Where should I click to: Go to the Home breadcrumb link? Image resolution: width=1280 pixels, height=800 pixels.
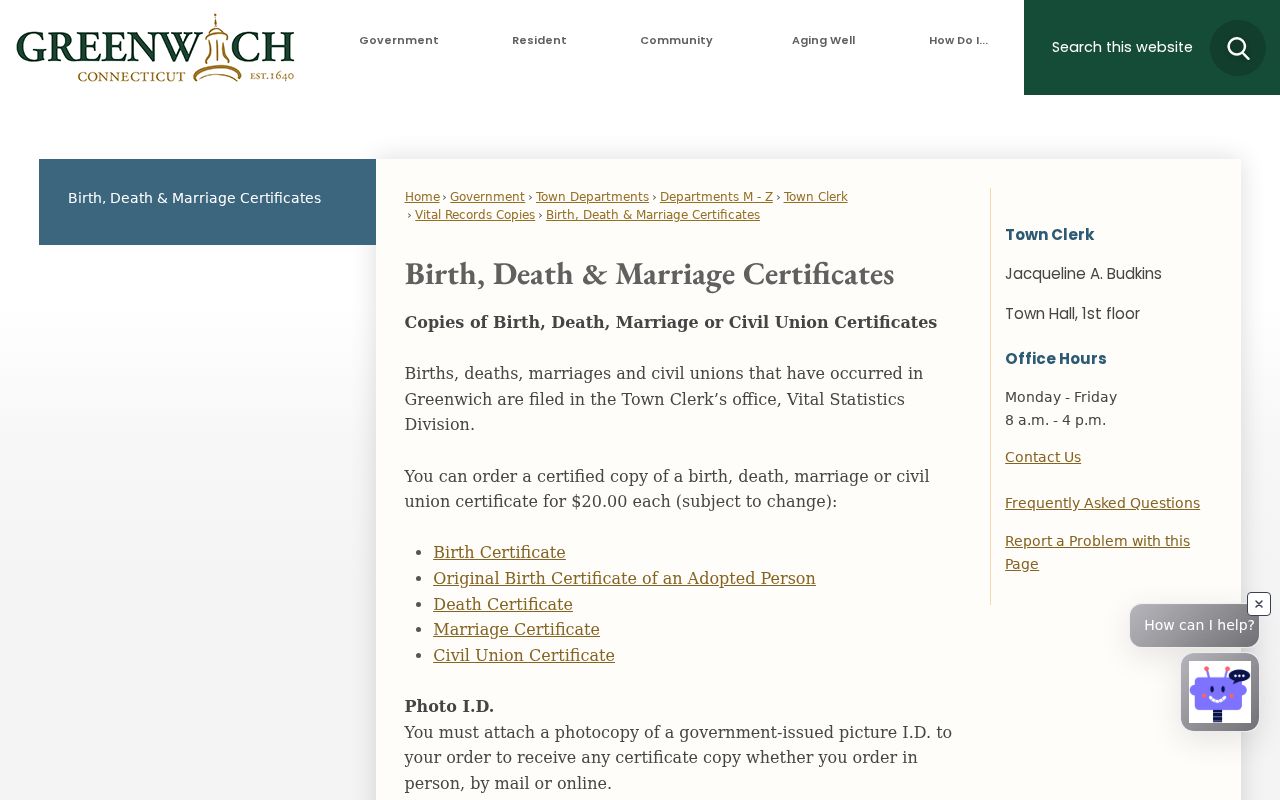point(422,197)
